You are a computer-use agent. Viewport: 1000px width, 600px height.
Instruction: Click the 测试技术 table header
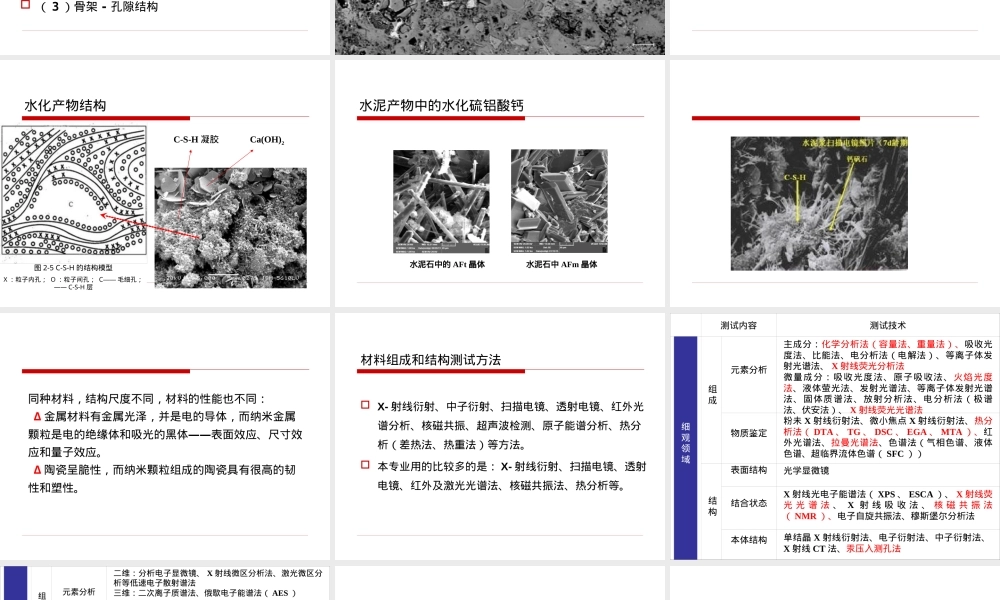pyautogui.click(x=888, y=325)
